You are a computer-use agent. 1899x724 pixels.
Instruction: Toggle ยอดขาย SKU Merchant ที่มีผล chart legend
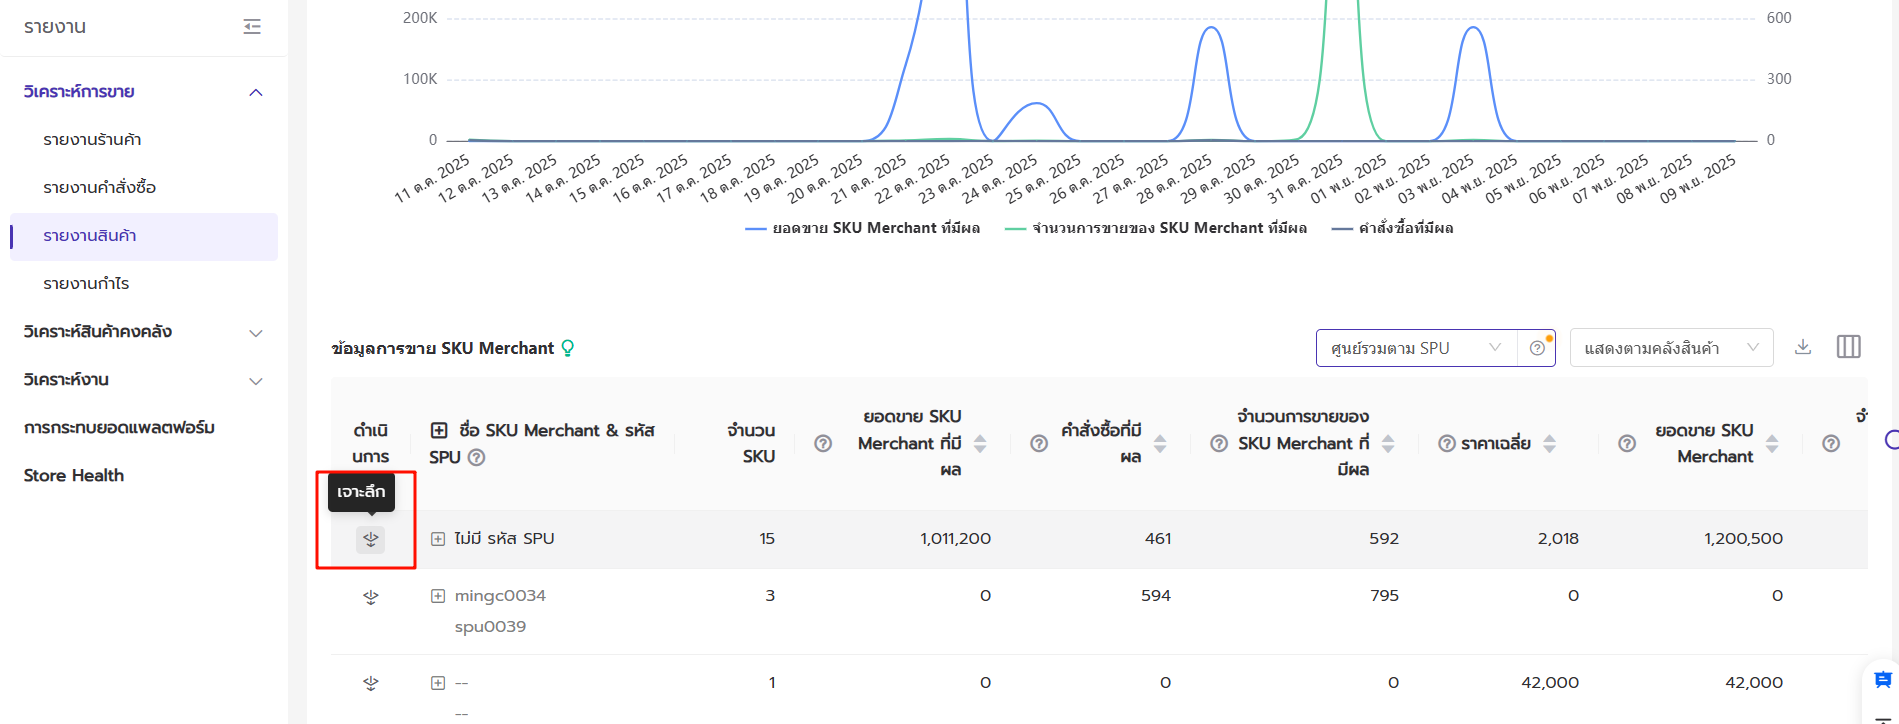tap(863, 229)
